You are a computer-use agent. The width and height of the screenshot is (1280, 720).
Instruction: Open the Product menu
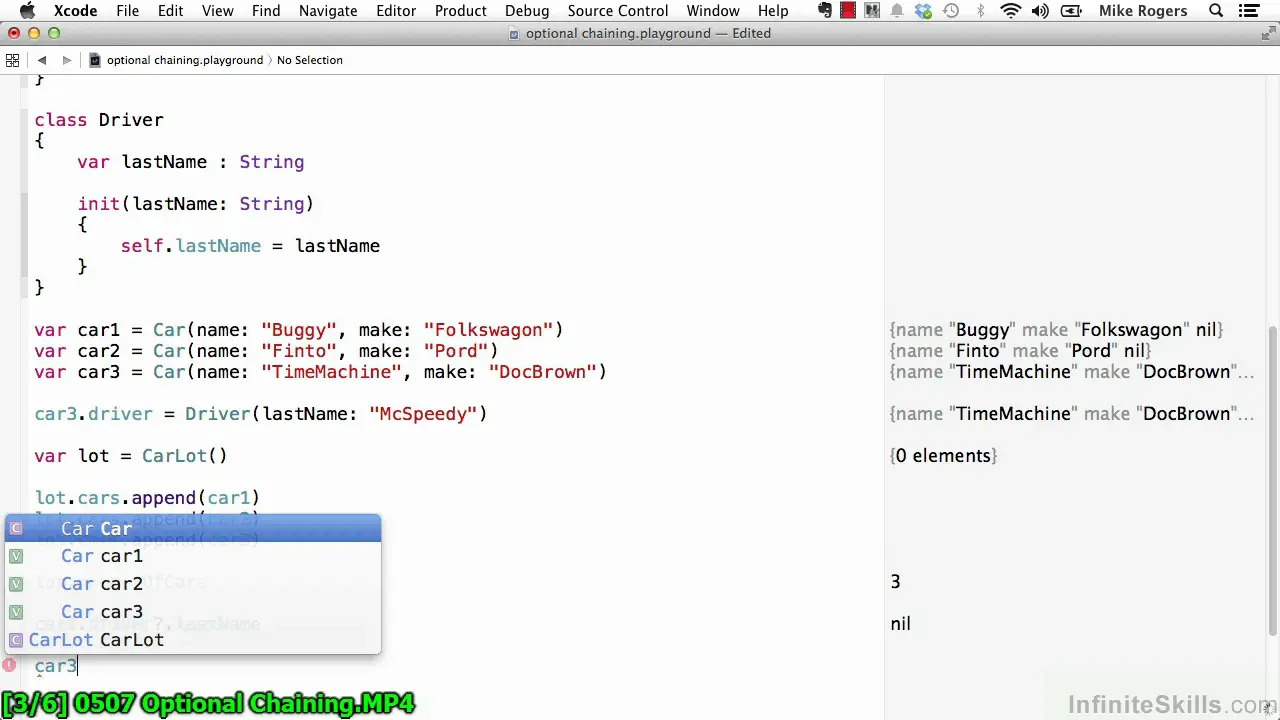[460, 11]
